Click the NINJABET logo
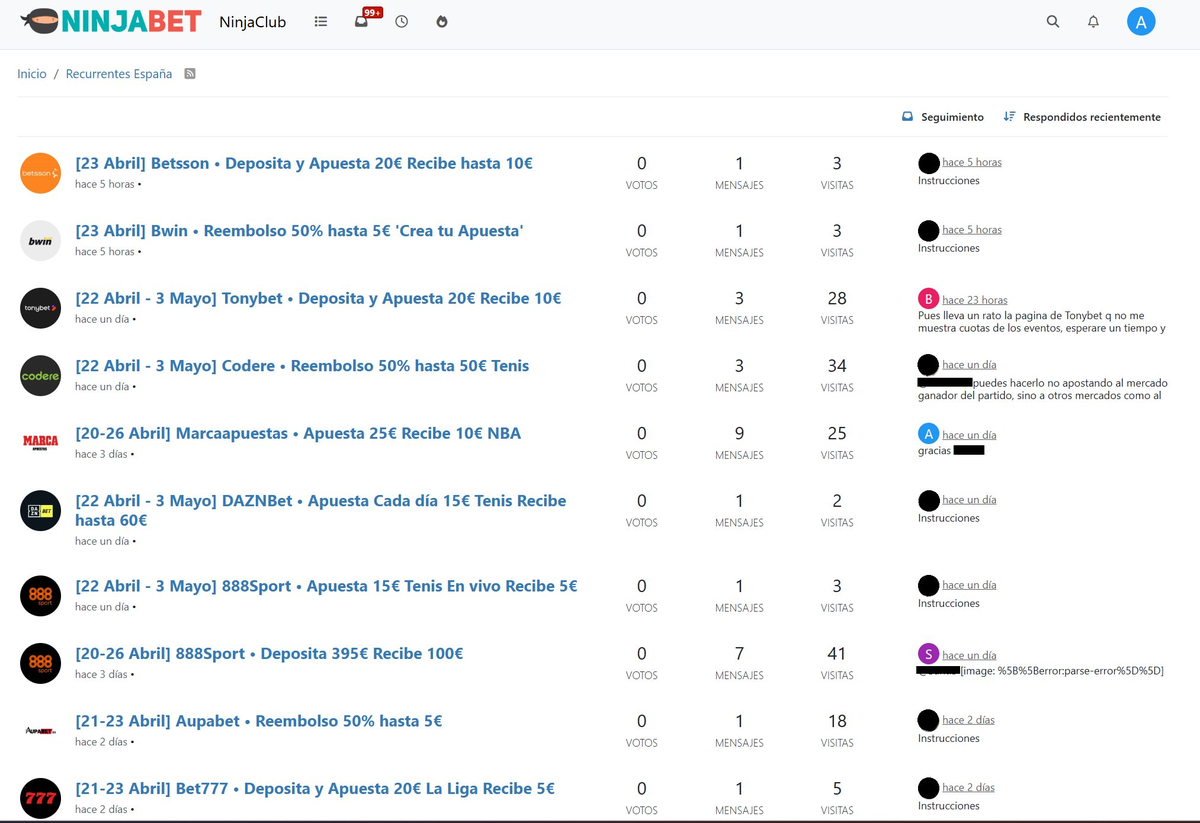The height and width of the screenshot is (823, 1200). click(x=110, y=20)
